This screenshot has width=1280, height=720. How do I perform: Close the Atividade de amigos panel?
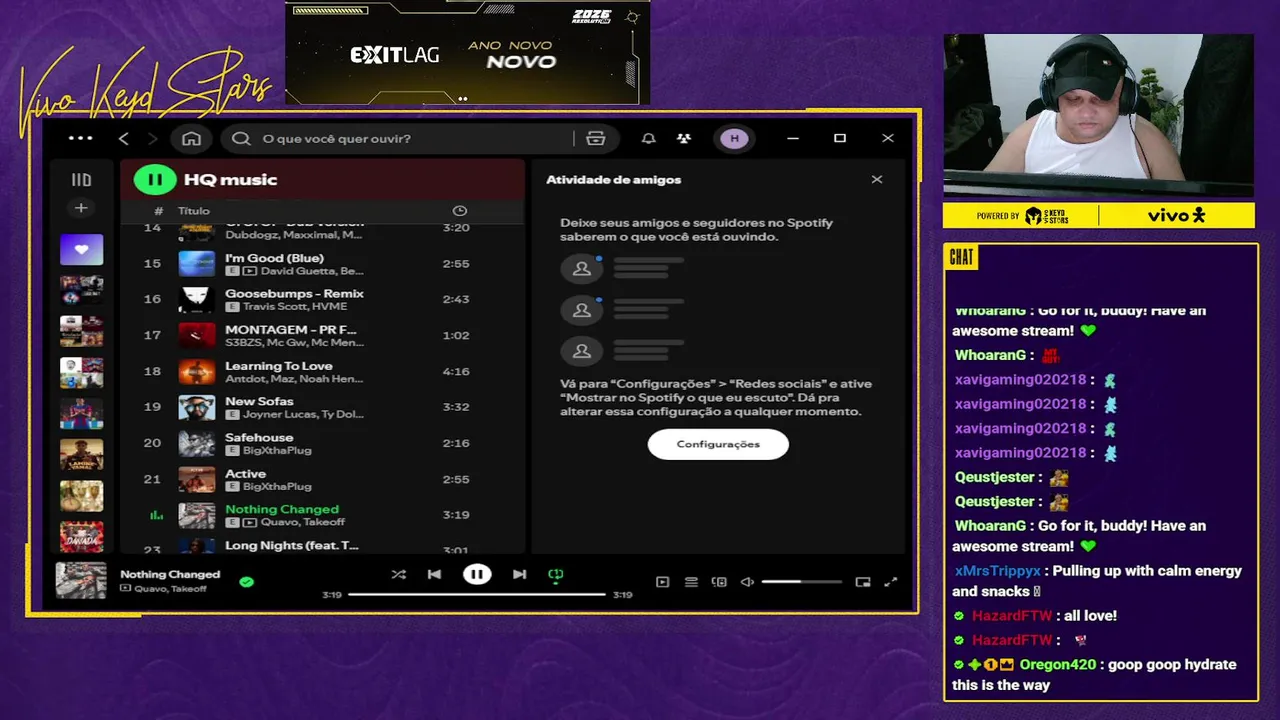pos(877,180)
